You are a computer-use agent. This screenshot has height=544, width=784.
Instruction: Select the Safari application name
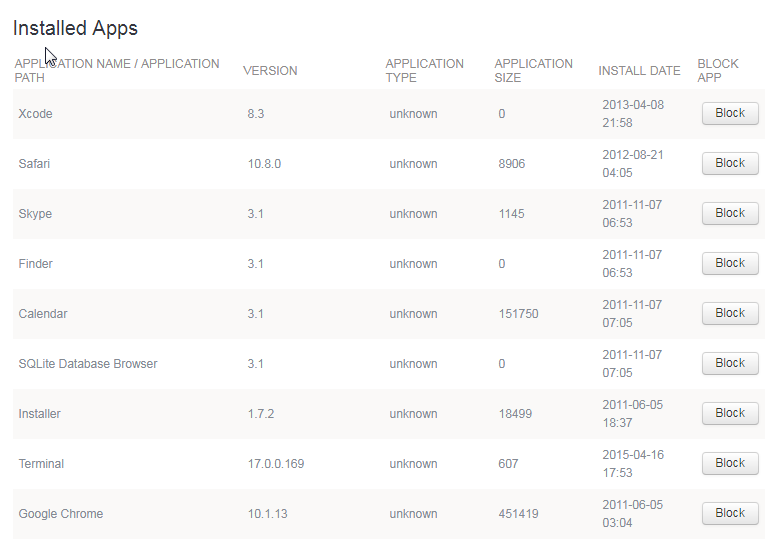click(34, 164)
